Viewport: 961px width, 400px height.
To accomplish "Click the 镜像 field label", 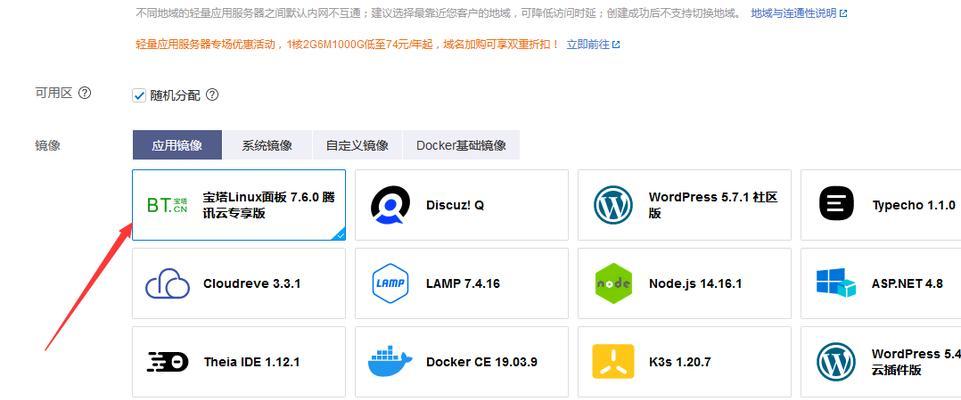I will (48, 146).
